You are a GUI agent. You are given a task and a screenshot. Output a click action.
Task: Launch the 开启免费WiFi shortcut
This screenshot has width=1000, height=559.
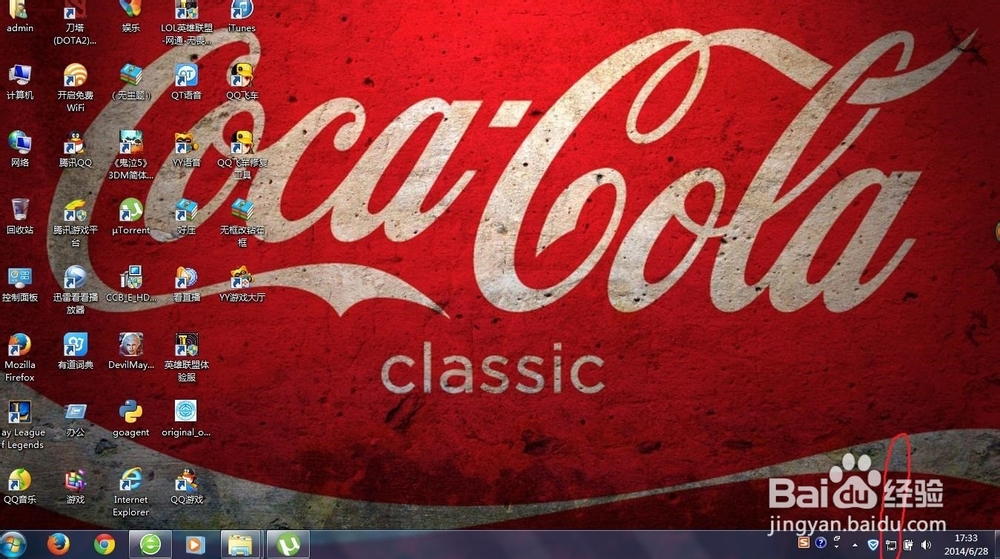[75, 88]
